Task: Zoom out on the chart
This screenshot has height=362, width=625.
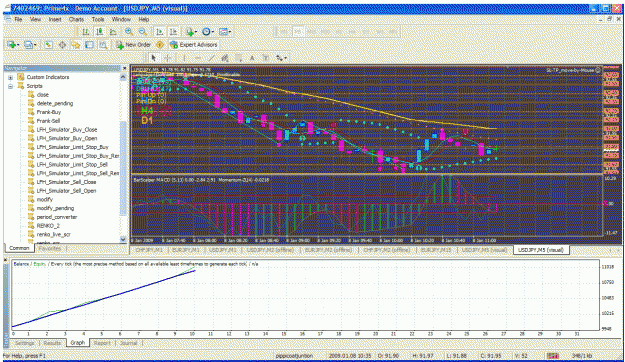Action: [142, 32]
